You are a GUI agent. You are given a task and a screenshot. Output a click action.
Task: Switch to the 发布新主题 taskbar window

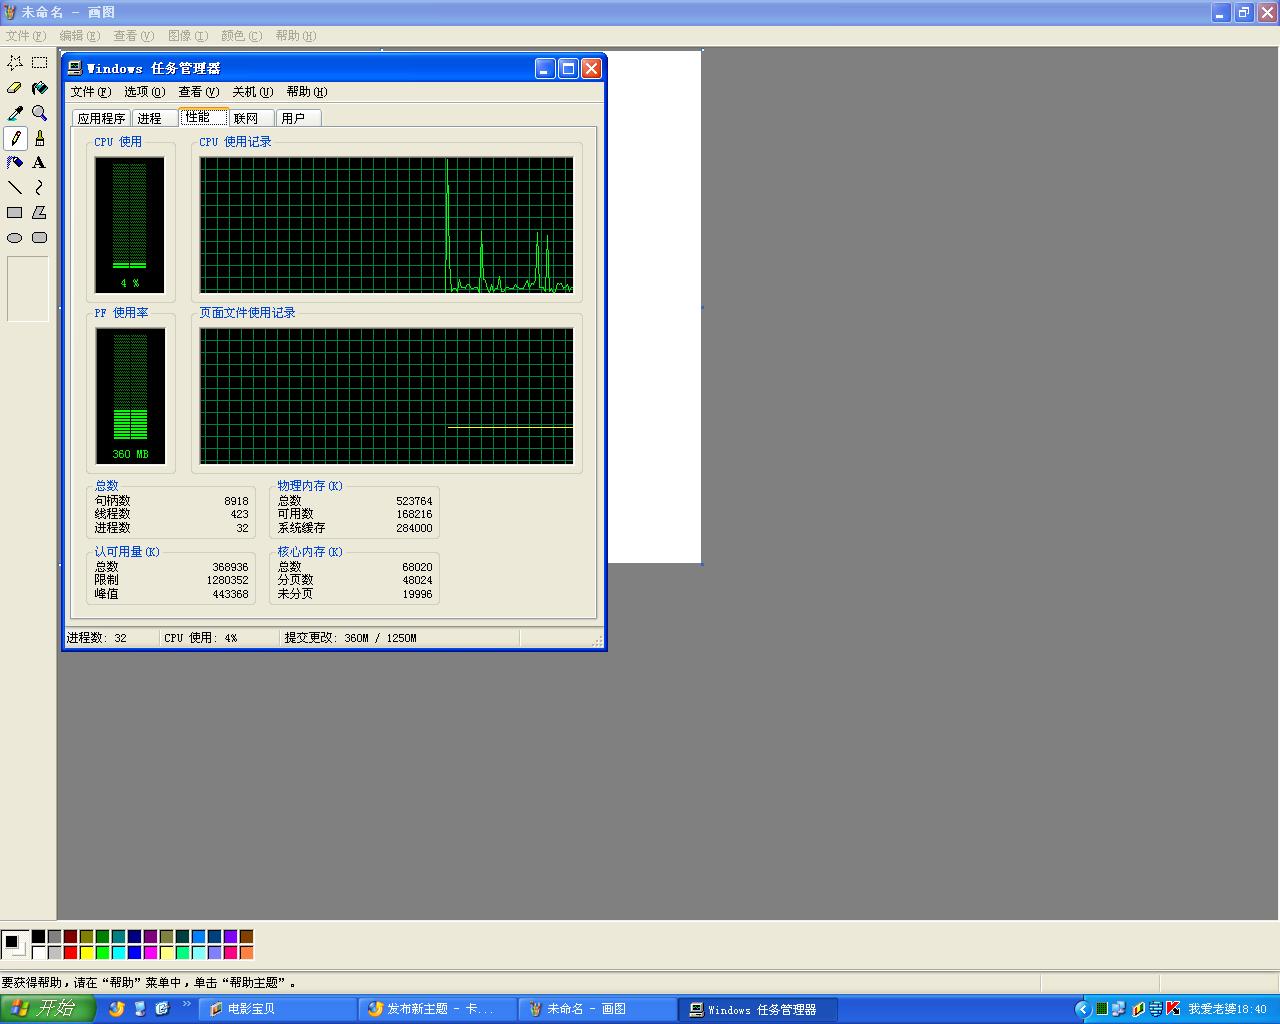437,1009
